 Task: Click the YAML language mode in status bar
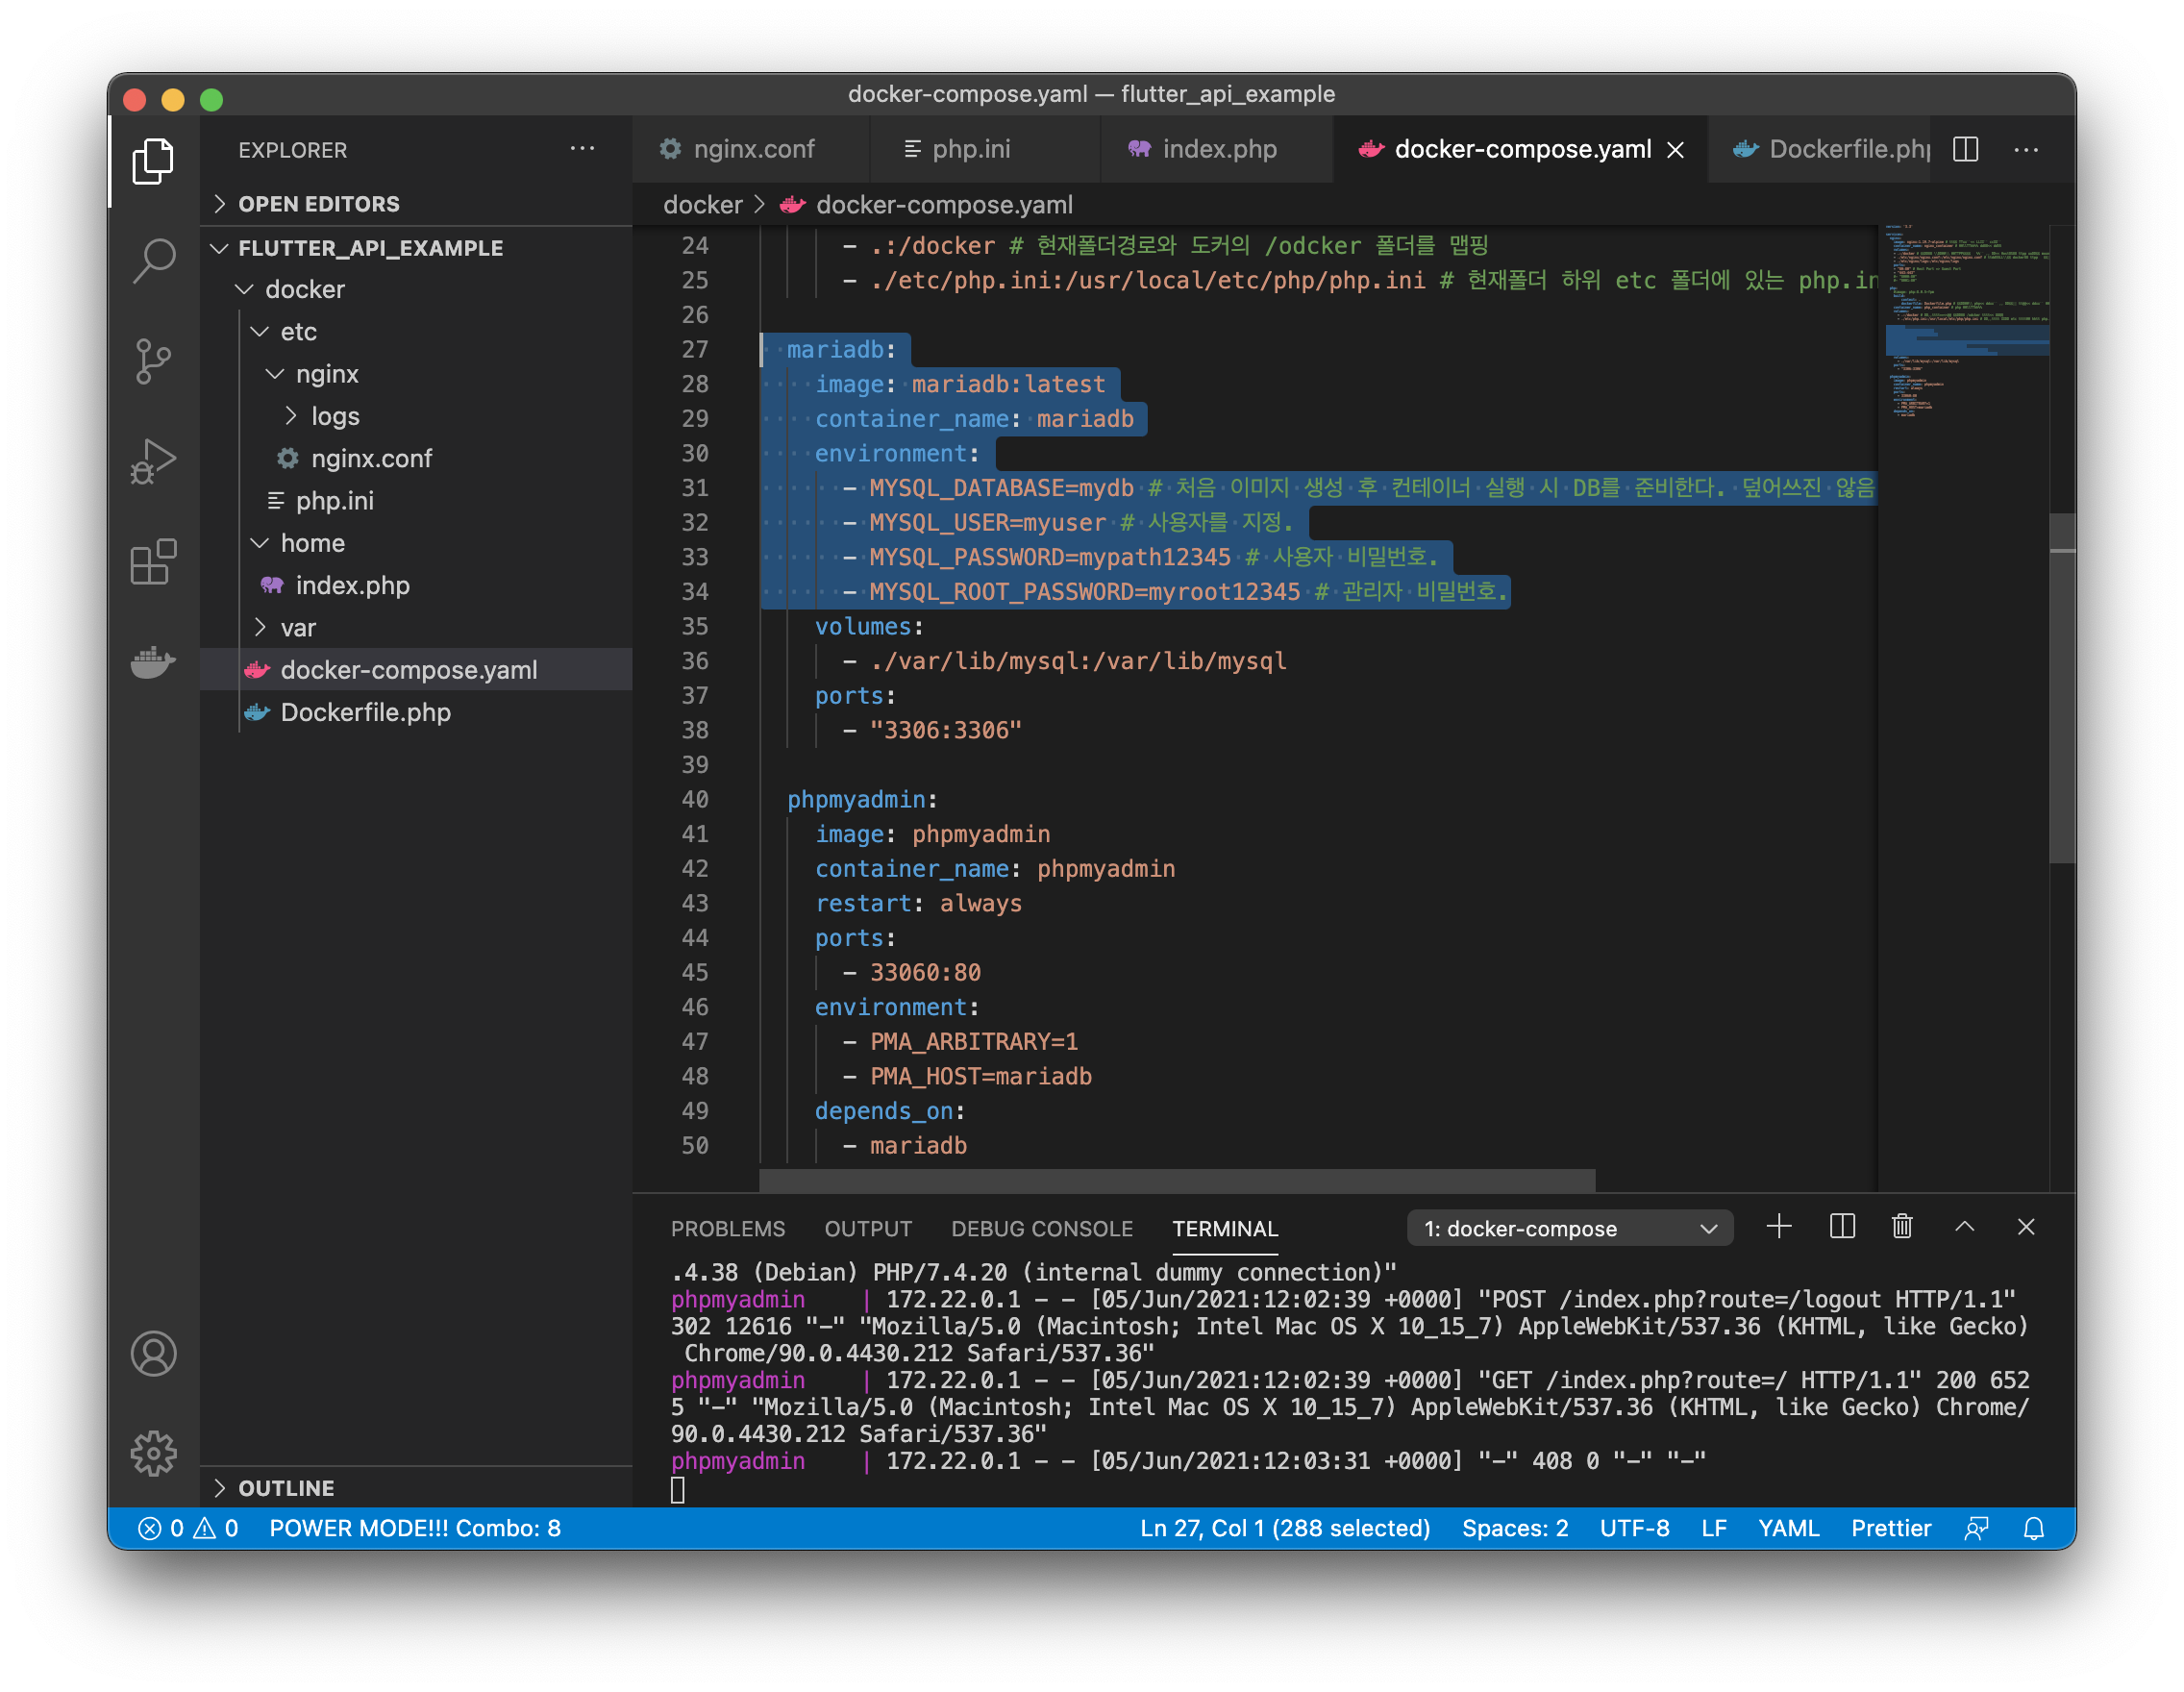[1788, 1528]
